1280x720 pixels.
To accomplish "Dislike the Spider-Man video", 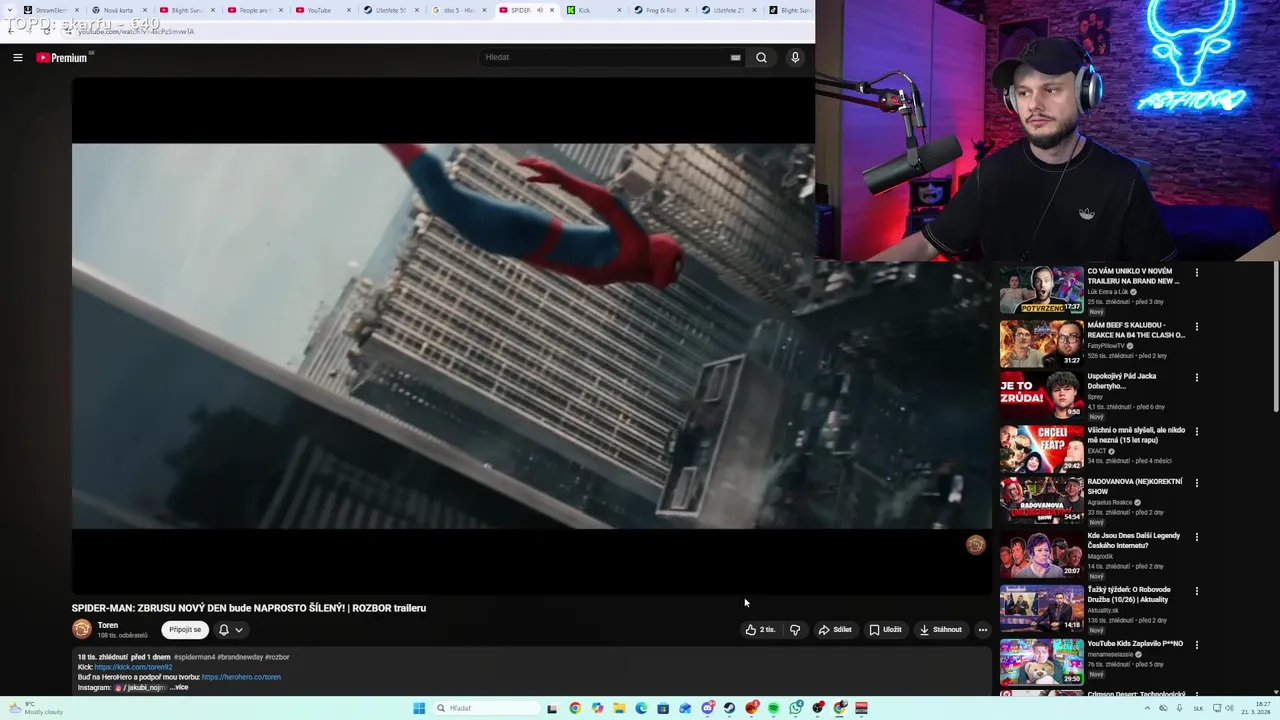I will [795, 630].
